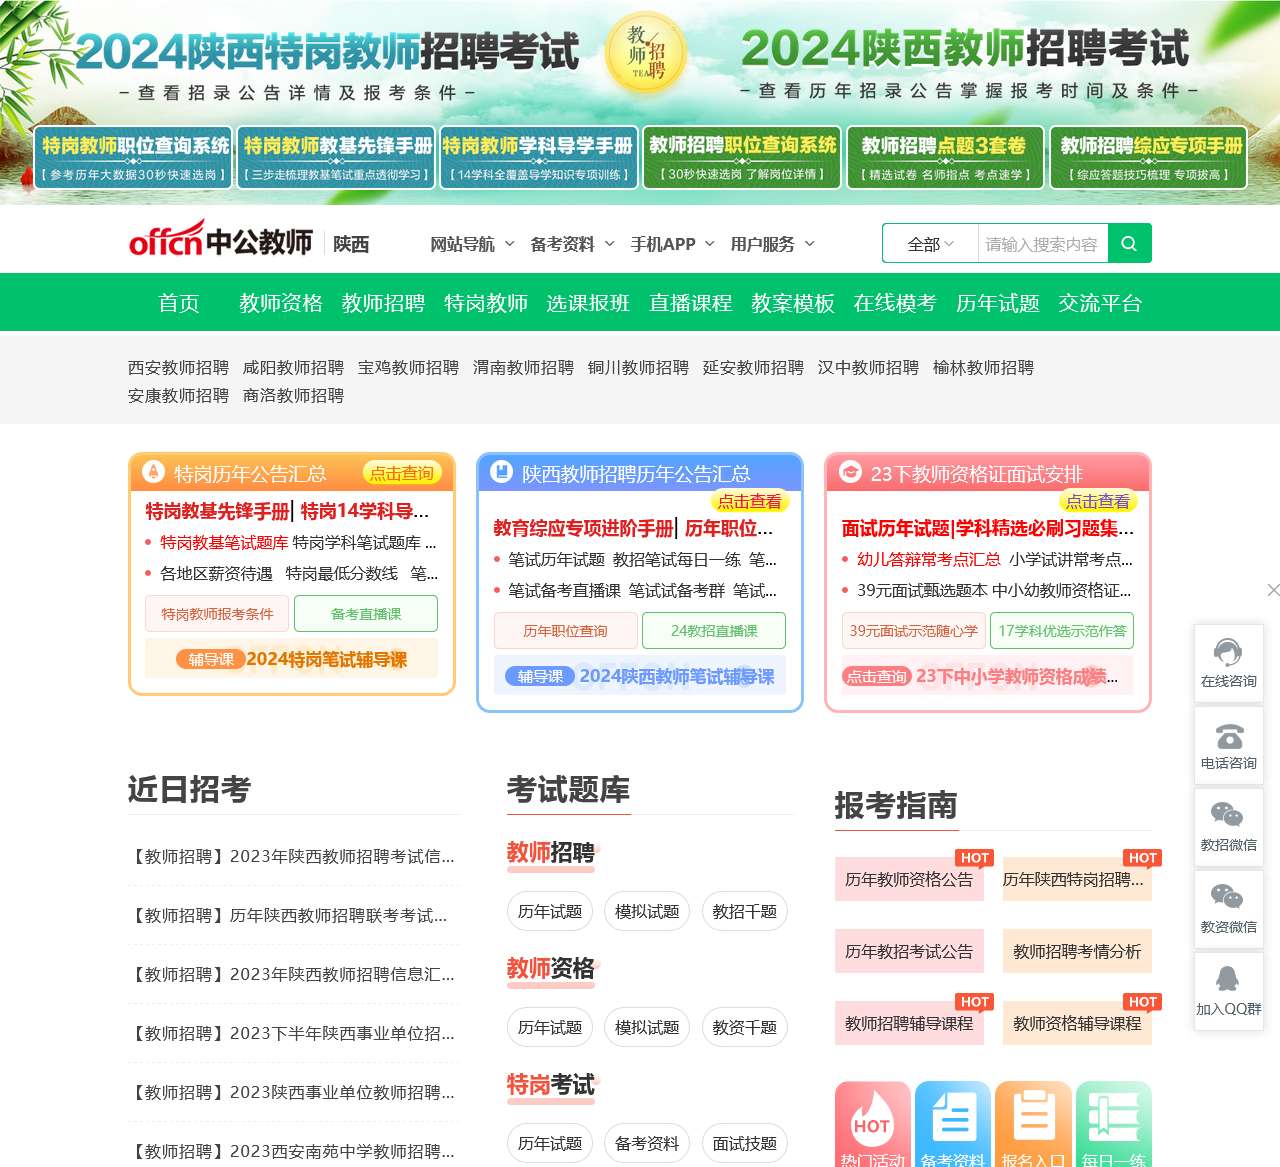Click the green search magnifier button
The height and width of the screenshot is (1167, 1280).
tap(1129, 243)
